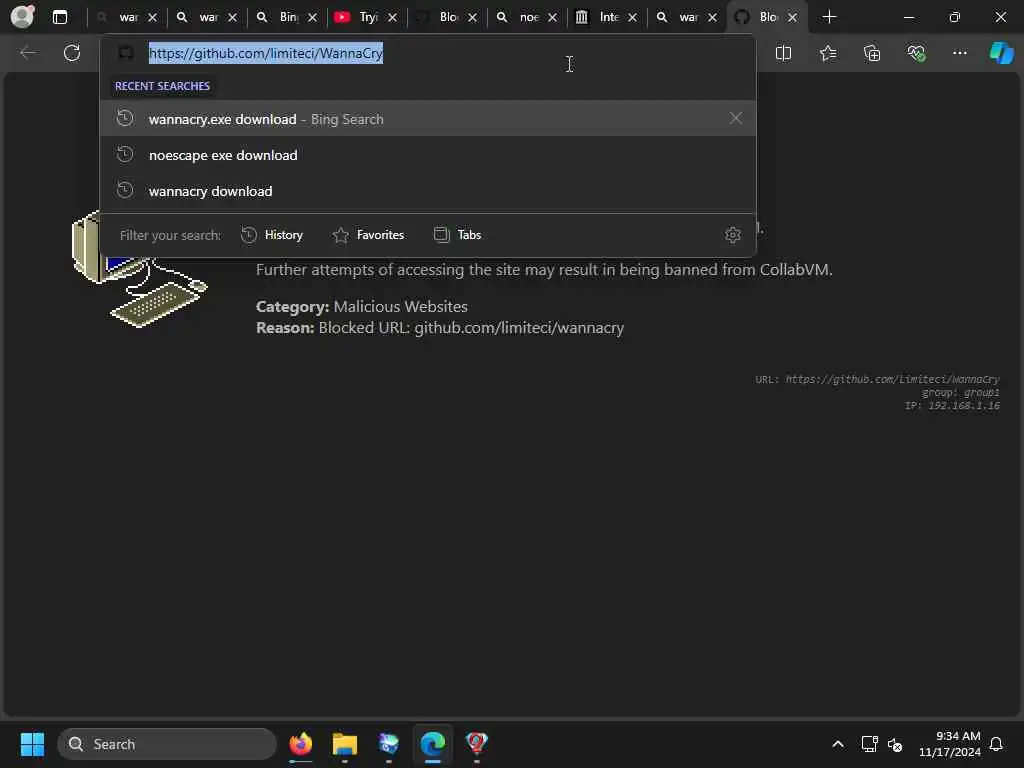Open the notifications bell
1024x768 pixels.
click(x=996, y=744)
